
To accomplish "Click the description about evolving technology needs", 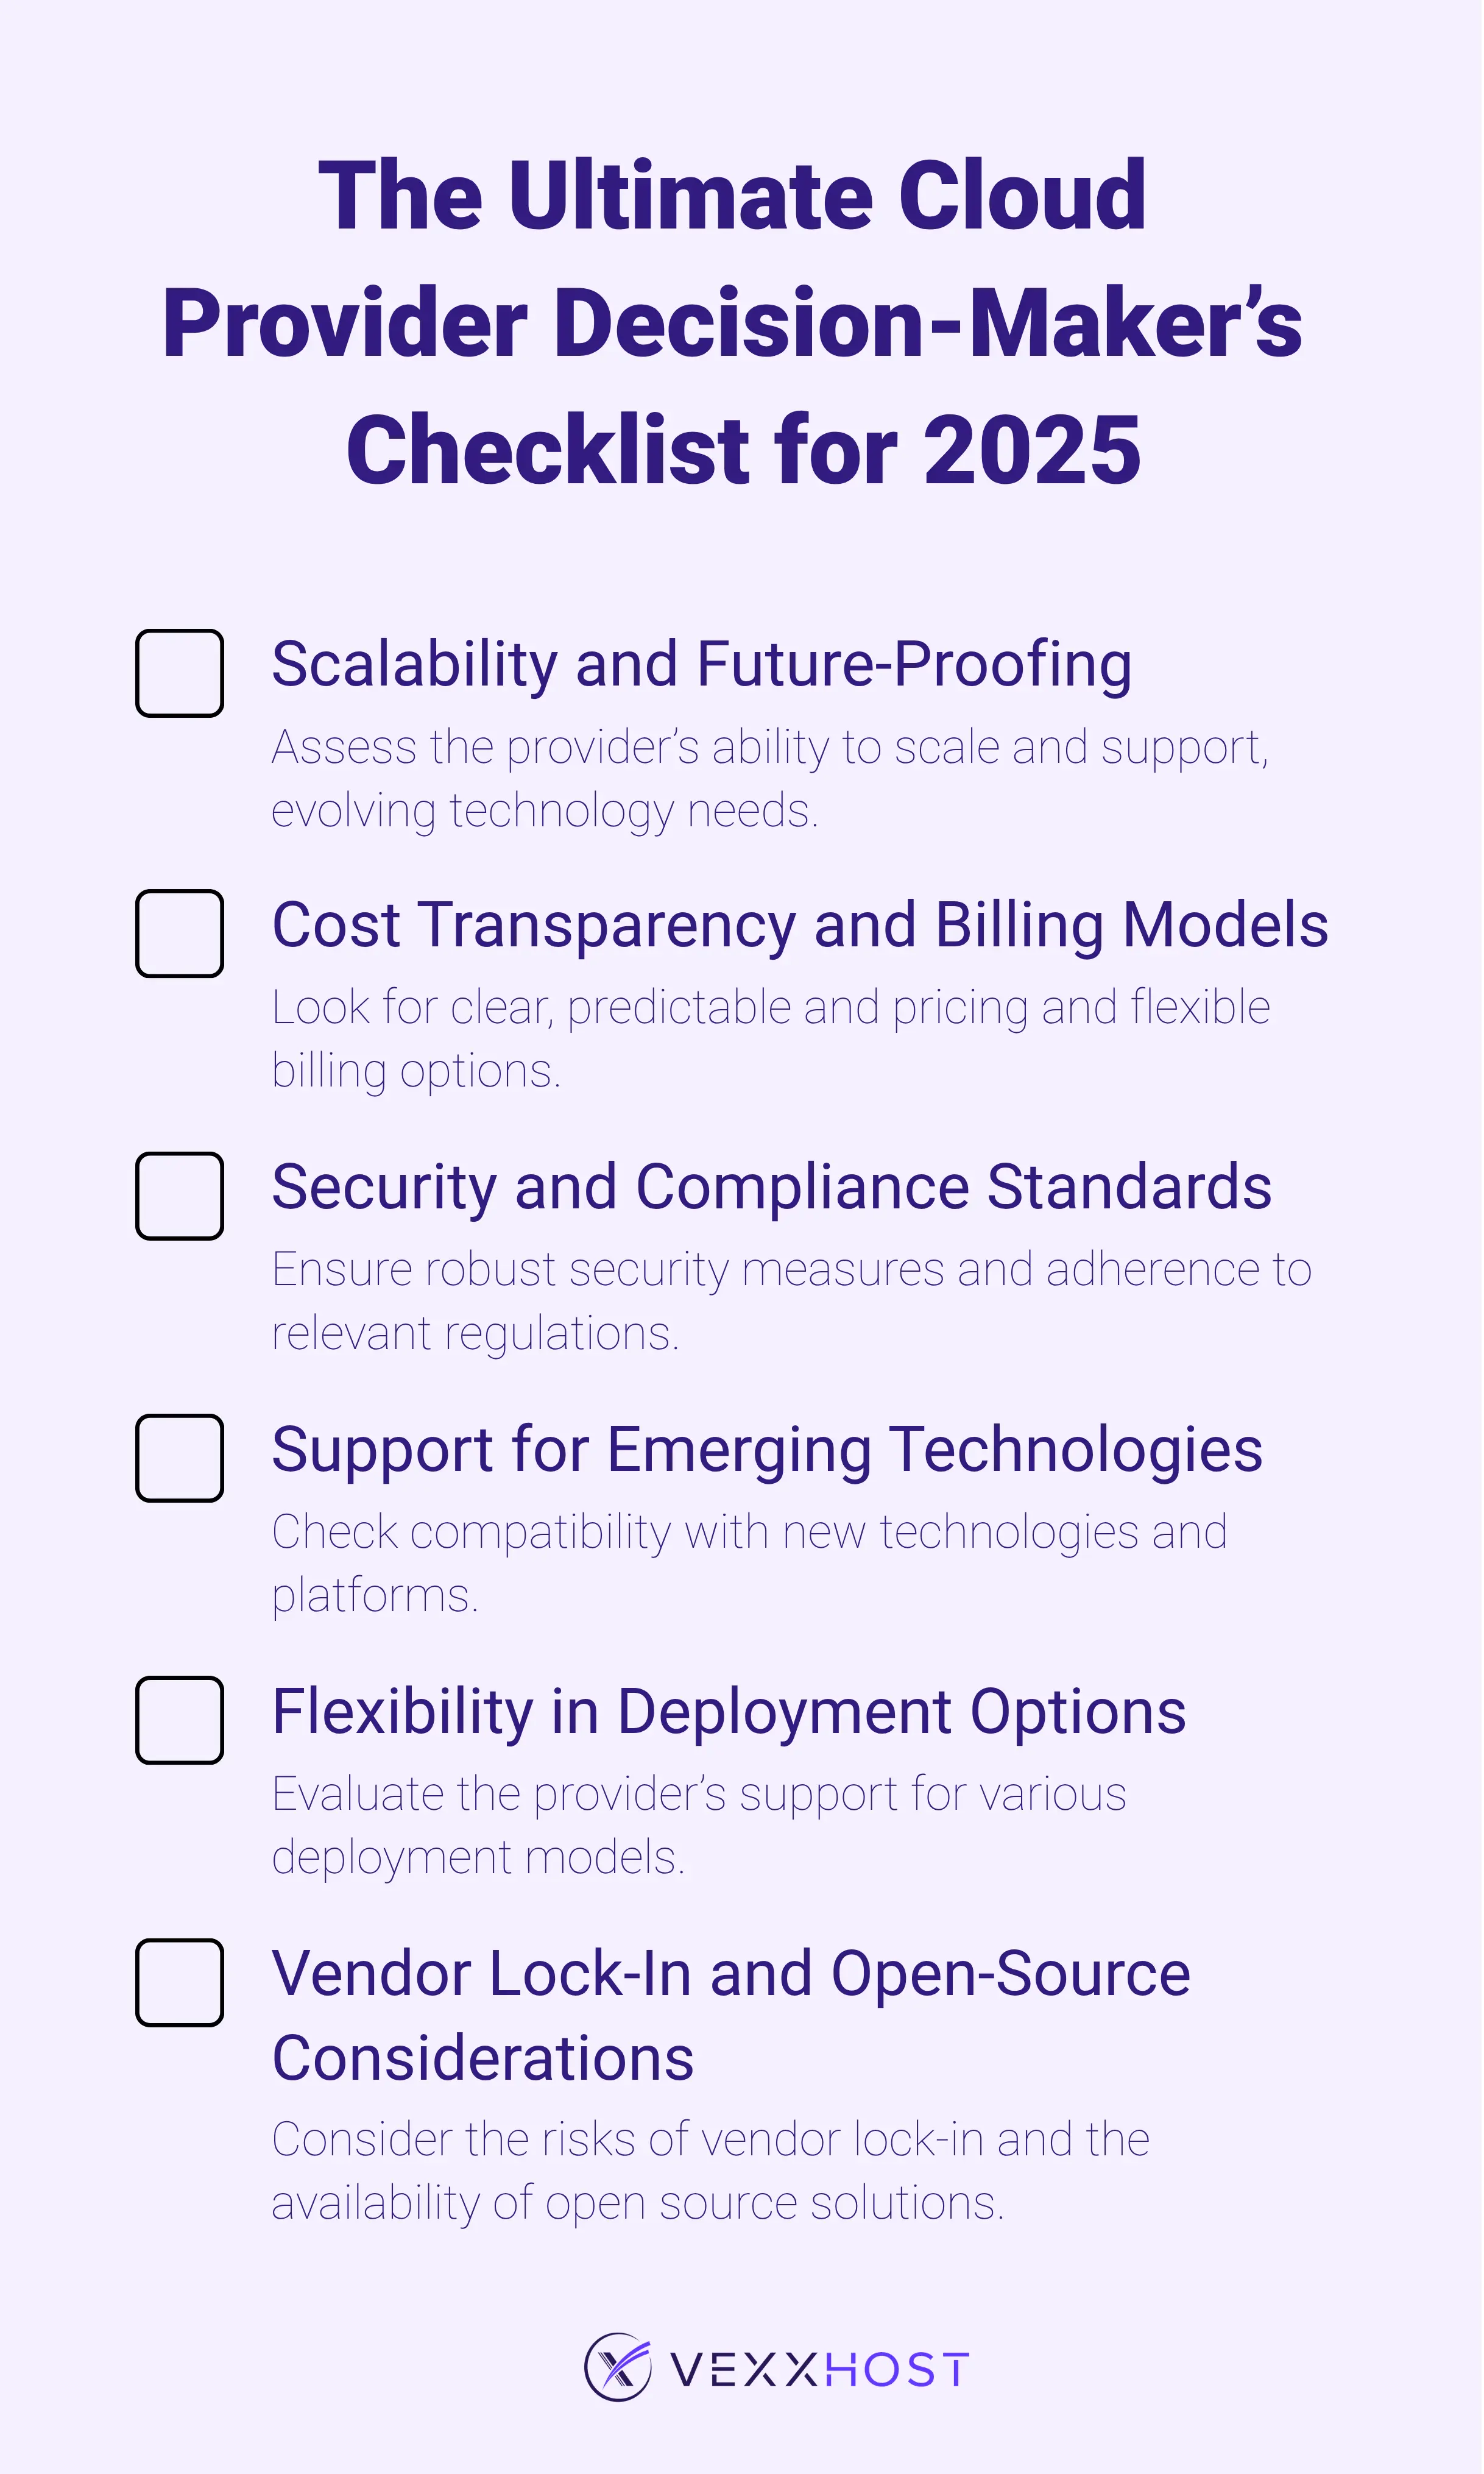I will pyautogui.click(x=770, y=778).
